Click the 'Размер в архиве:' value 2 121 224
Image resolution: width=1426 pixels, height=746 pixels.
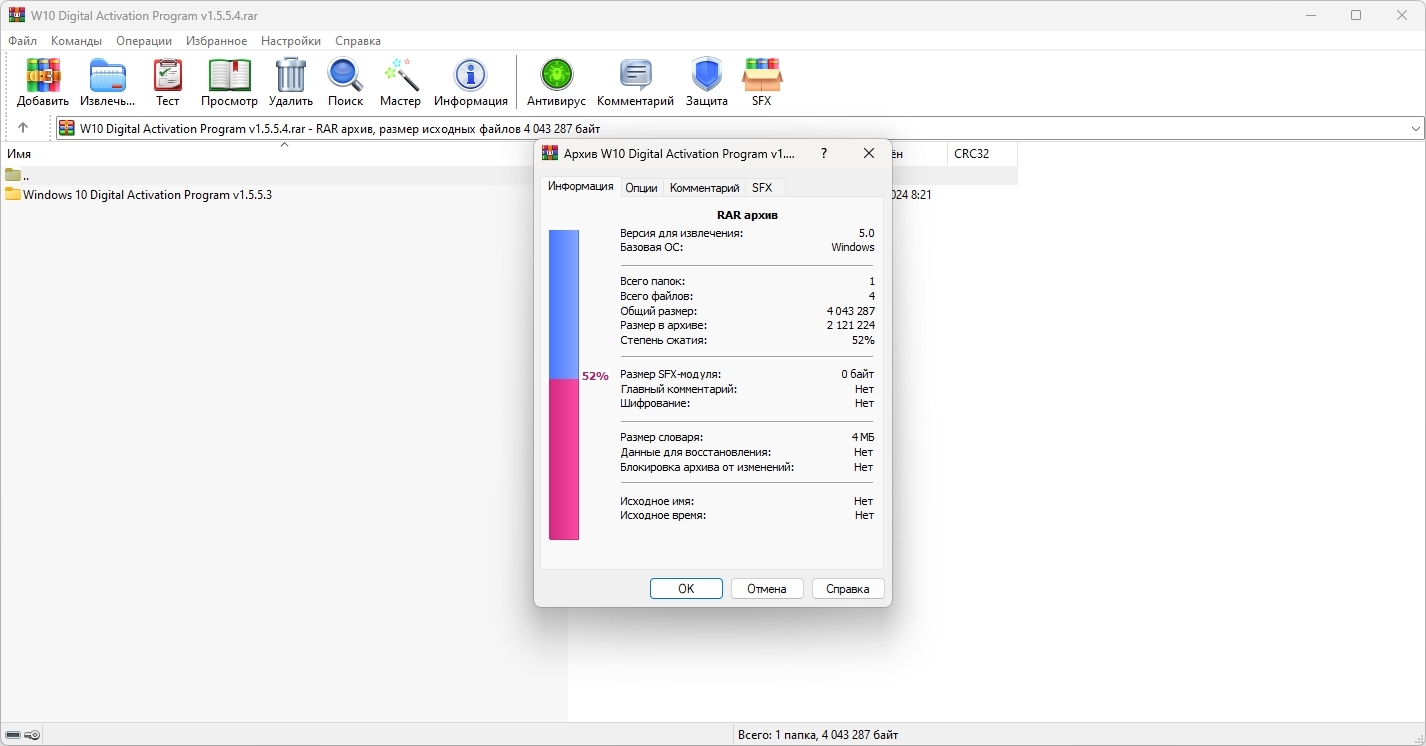point(850,326)
